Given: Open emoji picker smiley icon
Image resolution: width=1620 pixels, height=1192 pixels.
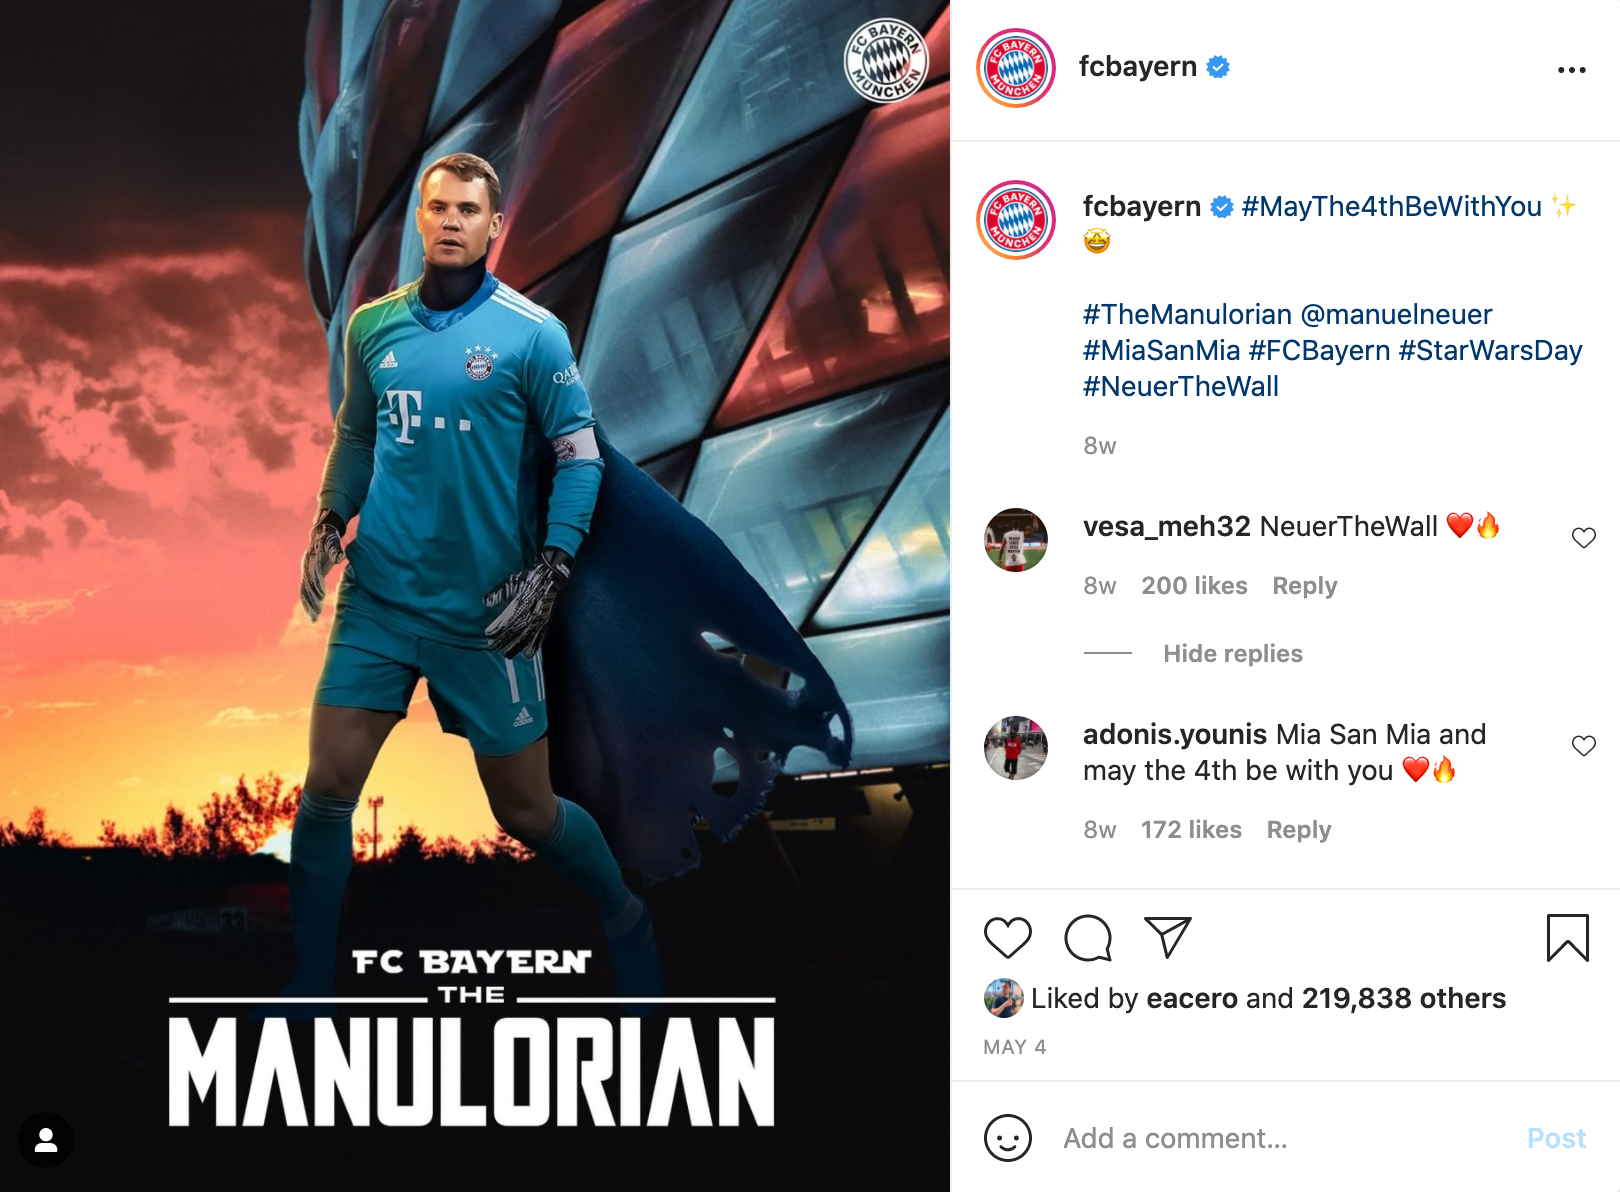Looking at the screenshot, I should [1007, 1138].
